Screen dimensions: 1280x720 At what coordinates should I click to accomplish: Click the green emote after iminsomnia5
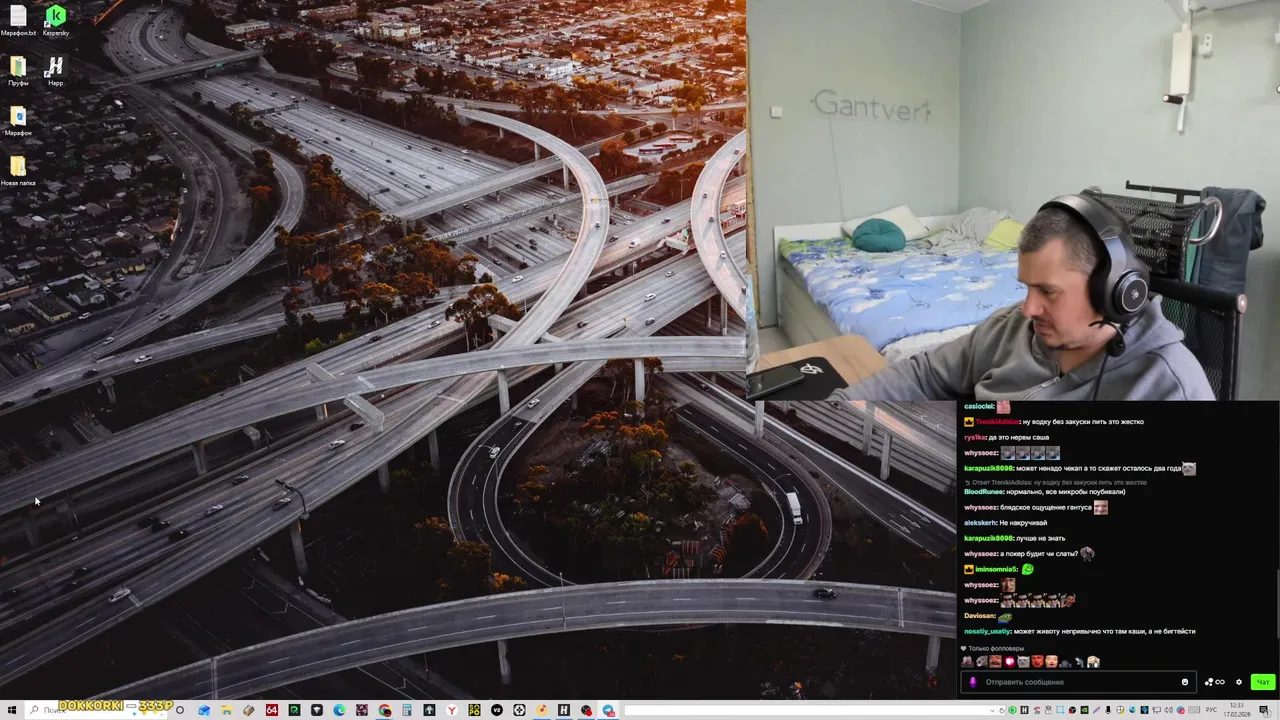1027,569
